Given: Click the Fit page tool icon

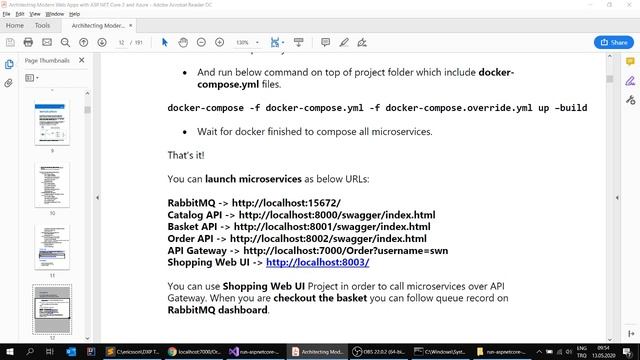Looking at the screenshot, I should click(275, 42).
